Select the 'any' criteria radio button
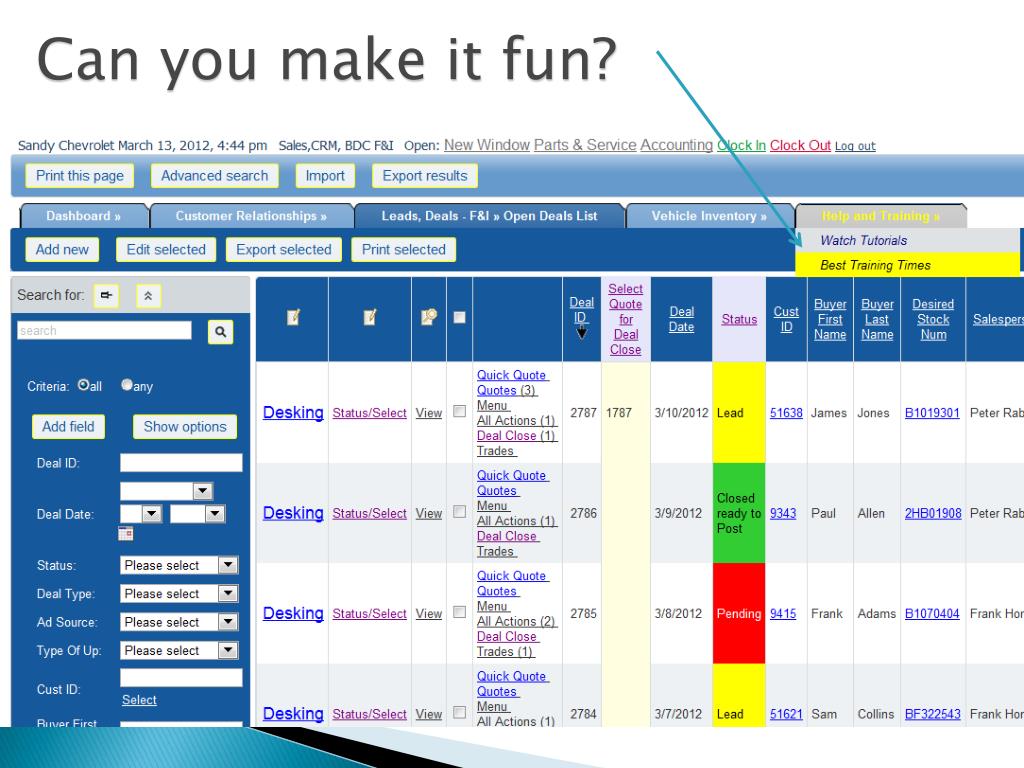The image size is (1024, 768). (x=127, y=385)
